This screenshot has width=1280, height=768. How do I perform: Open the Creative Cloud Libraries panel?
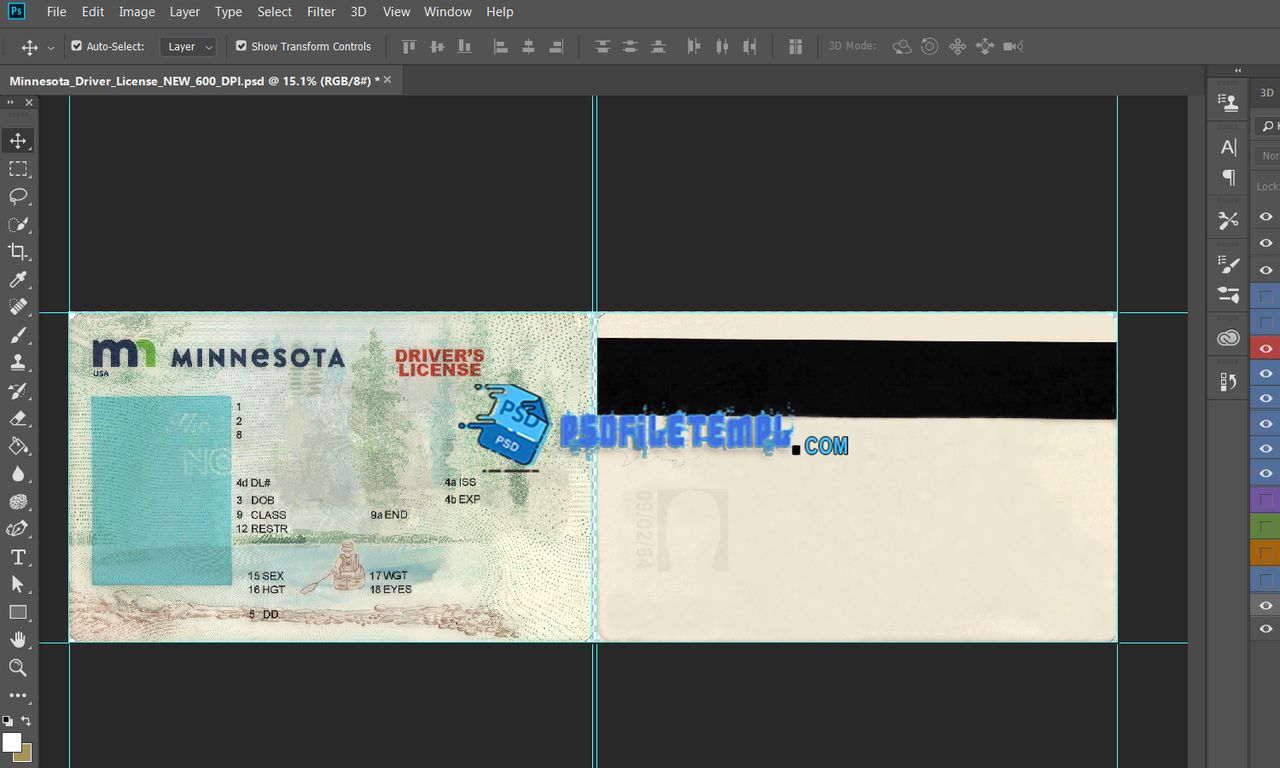[x=1229, y=339]
